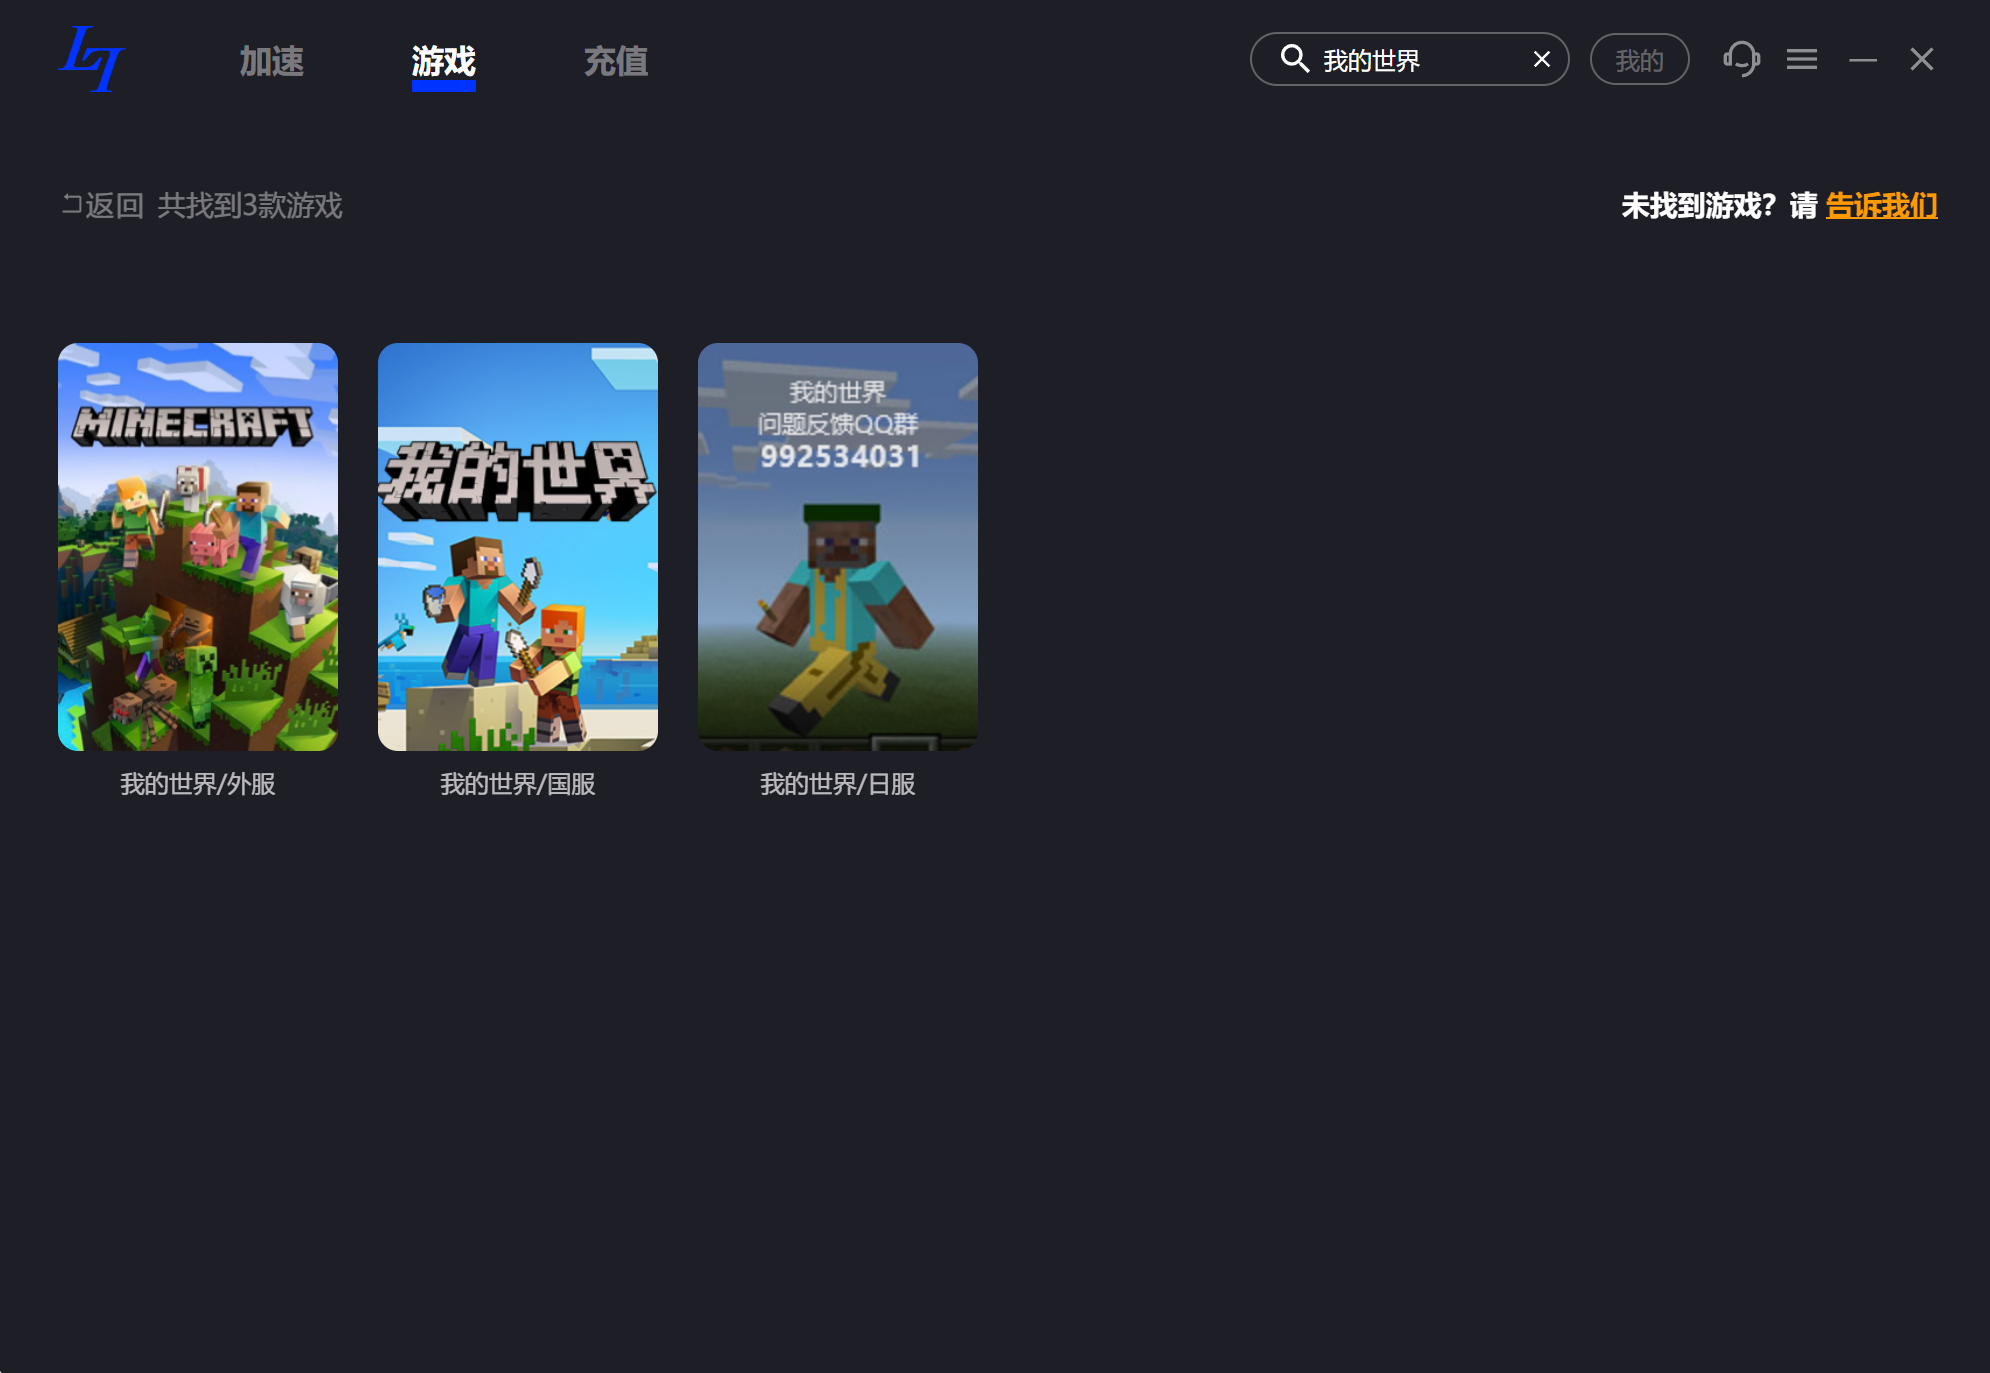Open the 日服 QQ群 cover thumbnail

pyautogui.click(x=838, y=547)
